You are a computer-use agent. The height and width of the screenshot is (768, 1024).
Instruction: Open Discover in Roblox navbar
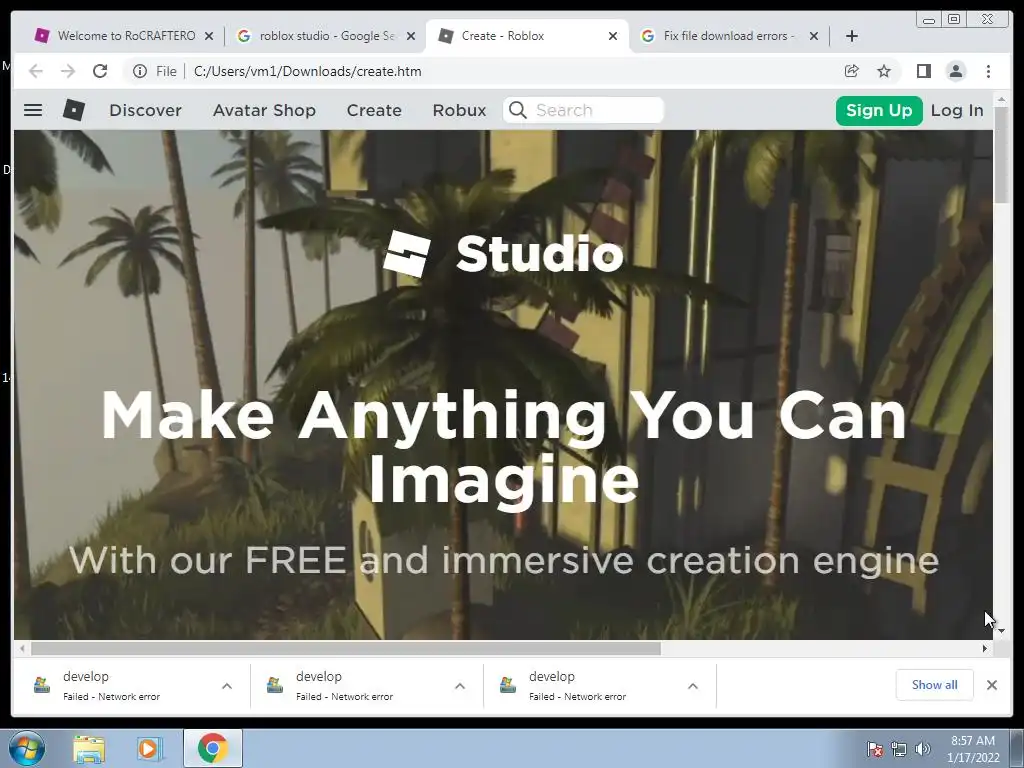145,110
